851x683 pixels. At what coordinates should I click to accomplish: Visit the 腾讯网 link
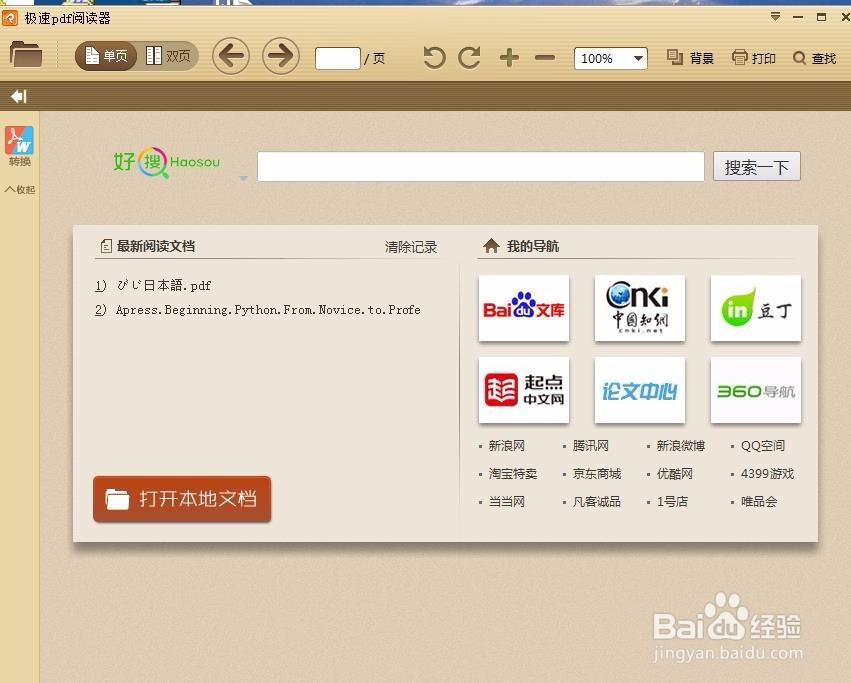click(x=590, y=446)
